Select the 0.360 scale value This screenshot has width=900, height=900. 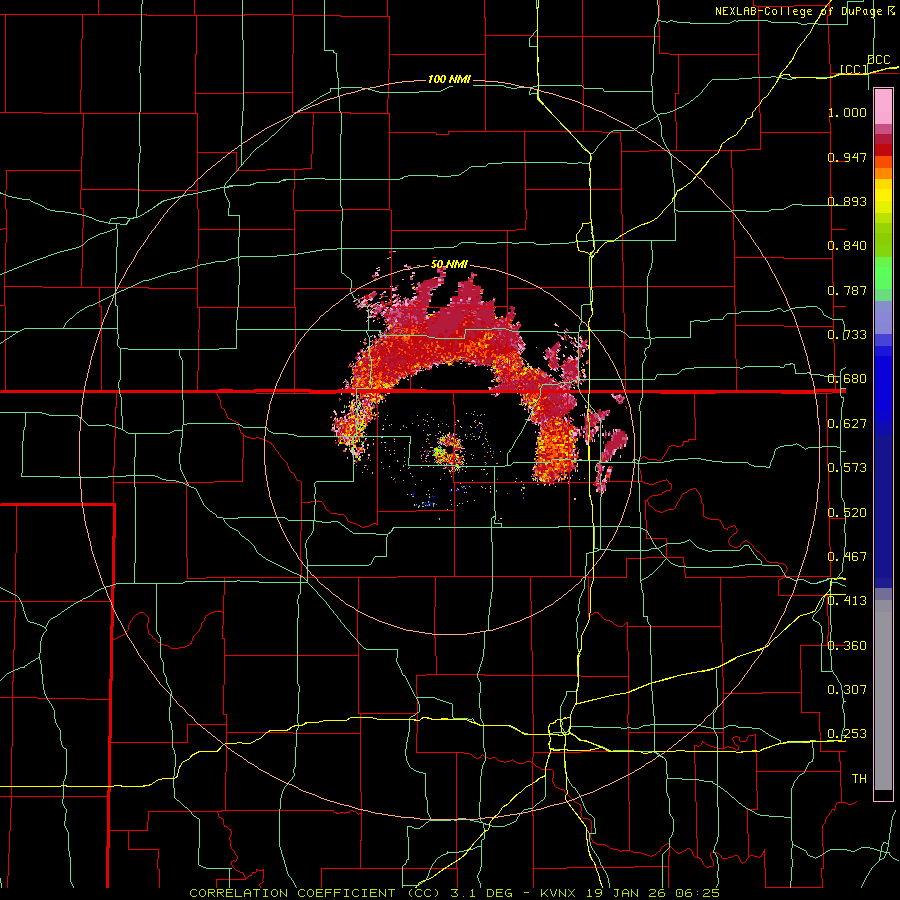847,646
